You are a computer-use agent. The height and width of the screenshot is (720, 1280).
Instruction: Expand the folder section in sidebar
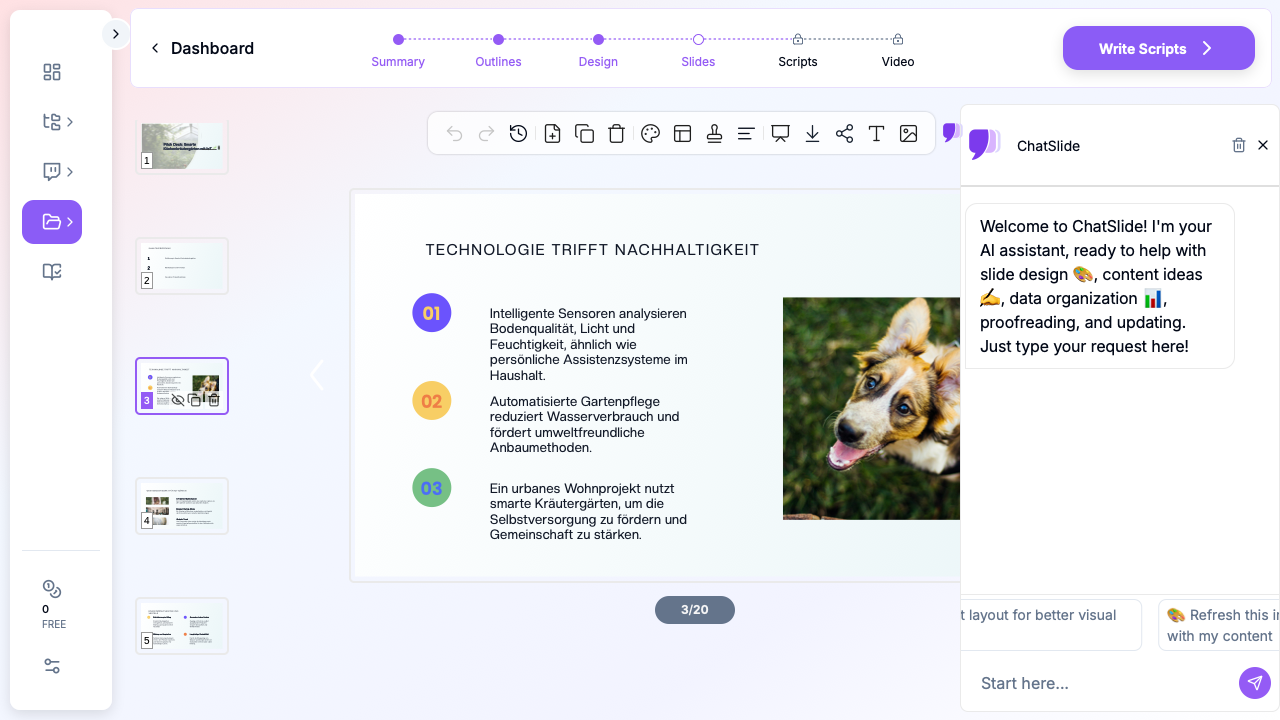(x=52, y=222)
